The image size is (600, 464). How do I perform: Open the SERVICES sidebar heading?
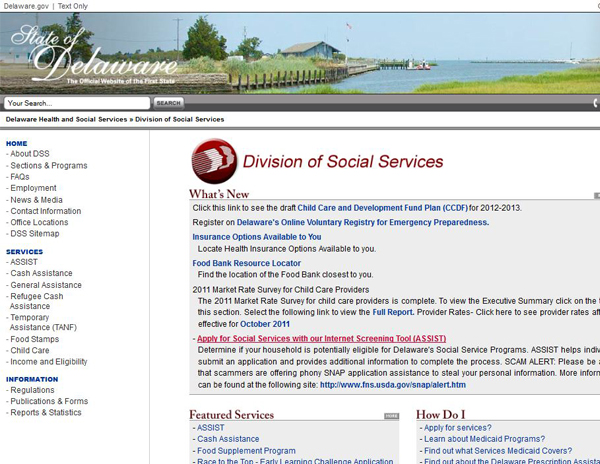(x=24, y=252)
